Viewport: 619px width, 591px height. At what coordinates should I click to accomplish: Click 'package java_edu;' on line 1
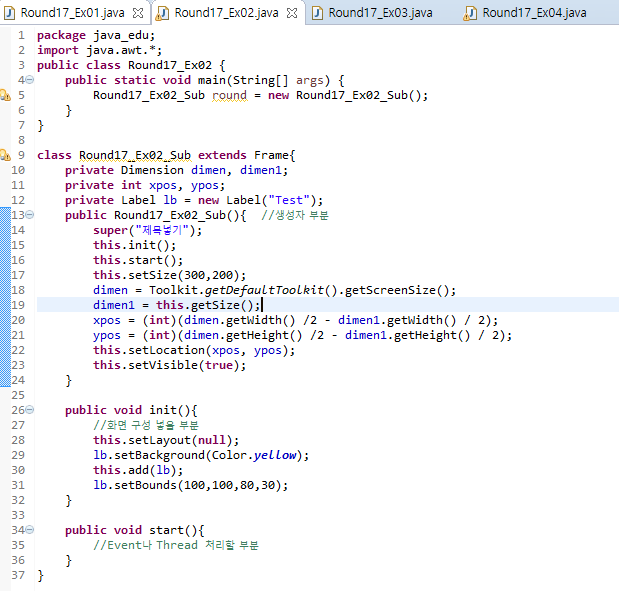(x=96, y=36)
